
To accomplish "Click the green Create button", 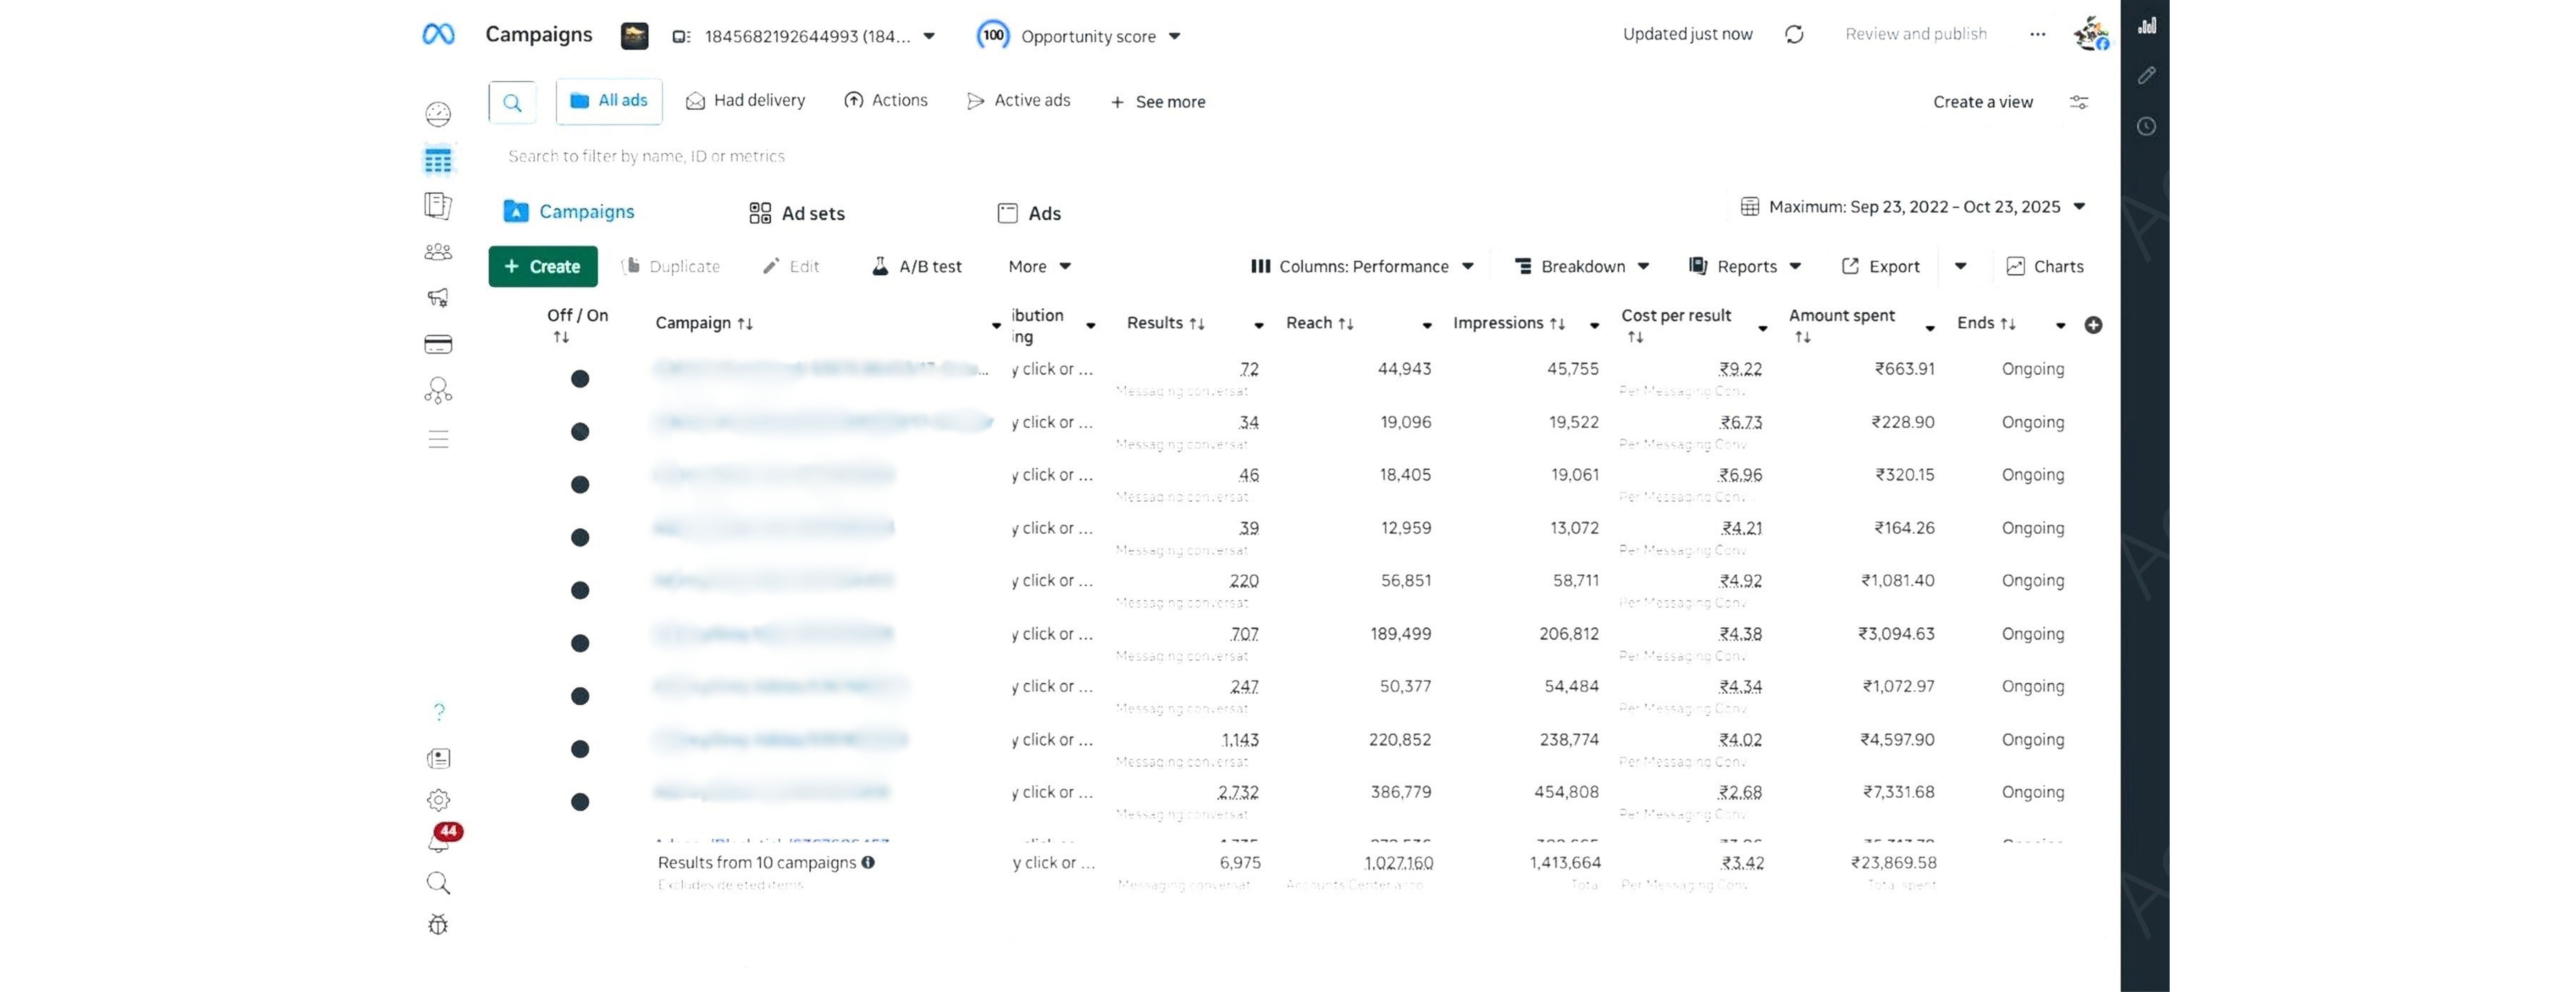I will pos(543,267).
